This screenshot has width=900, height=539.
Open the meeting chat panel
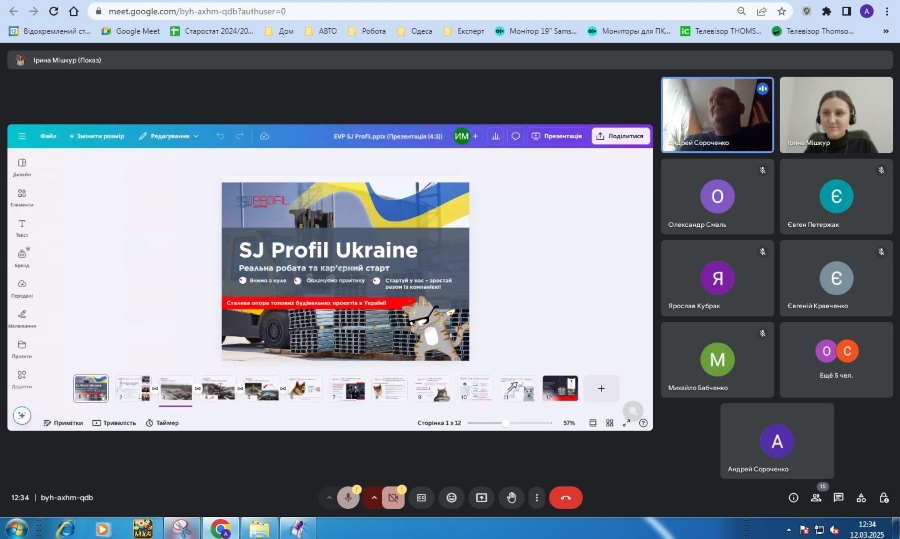tap(838, 497)
